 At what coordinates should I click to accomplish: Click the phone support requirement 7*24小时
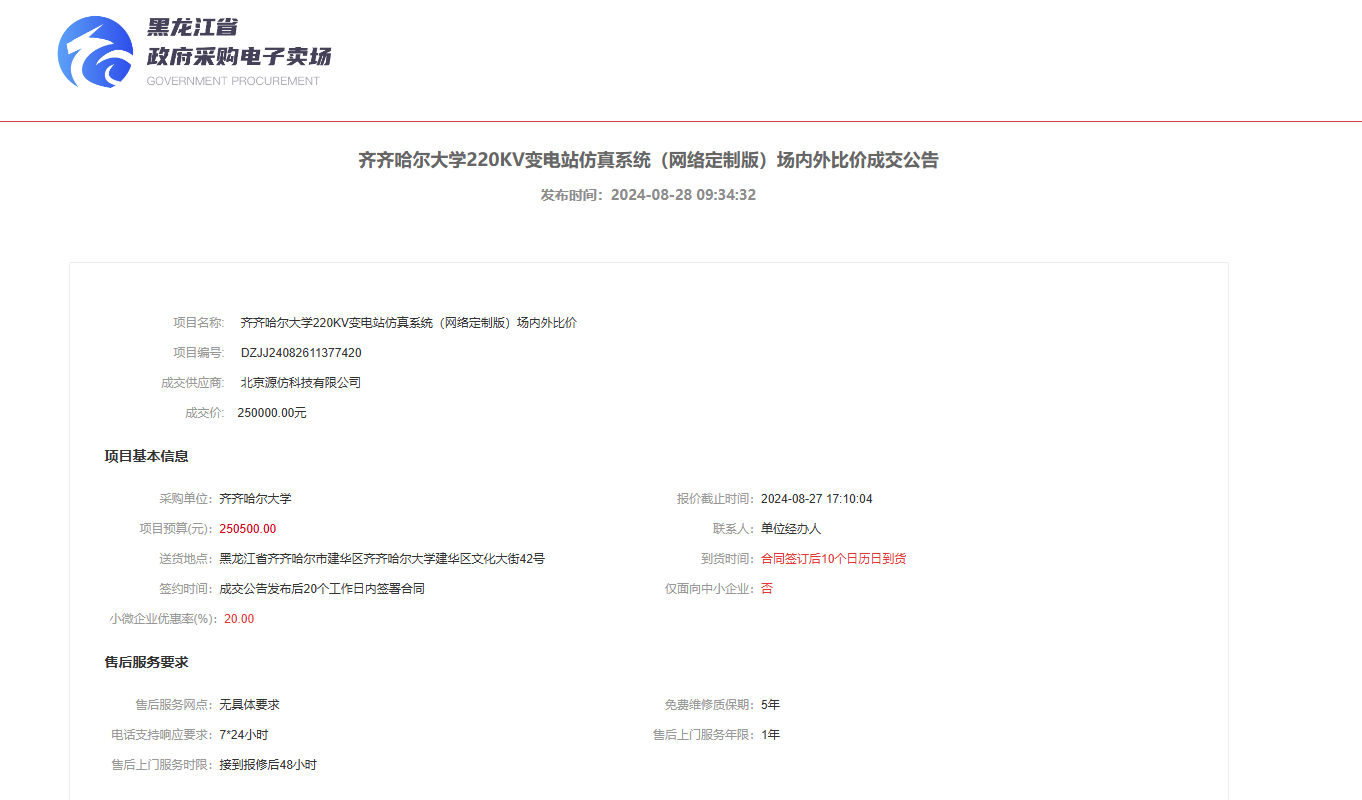click(x=243, y=735)
